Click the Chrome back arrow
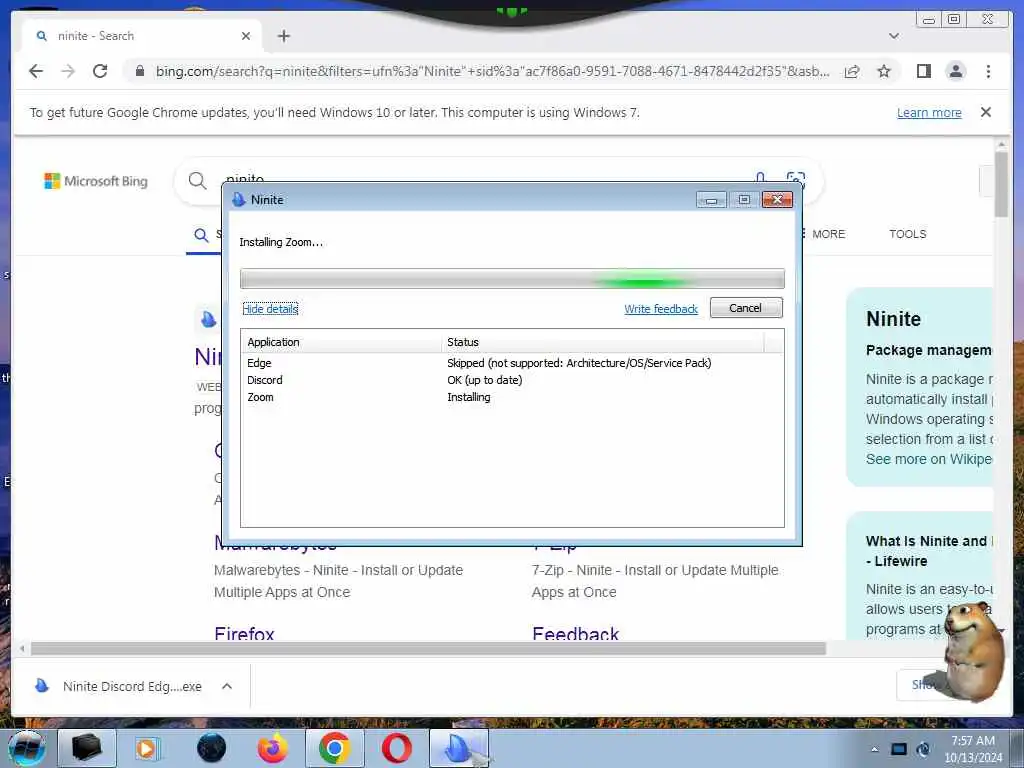 pos(36,71)
